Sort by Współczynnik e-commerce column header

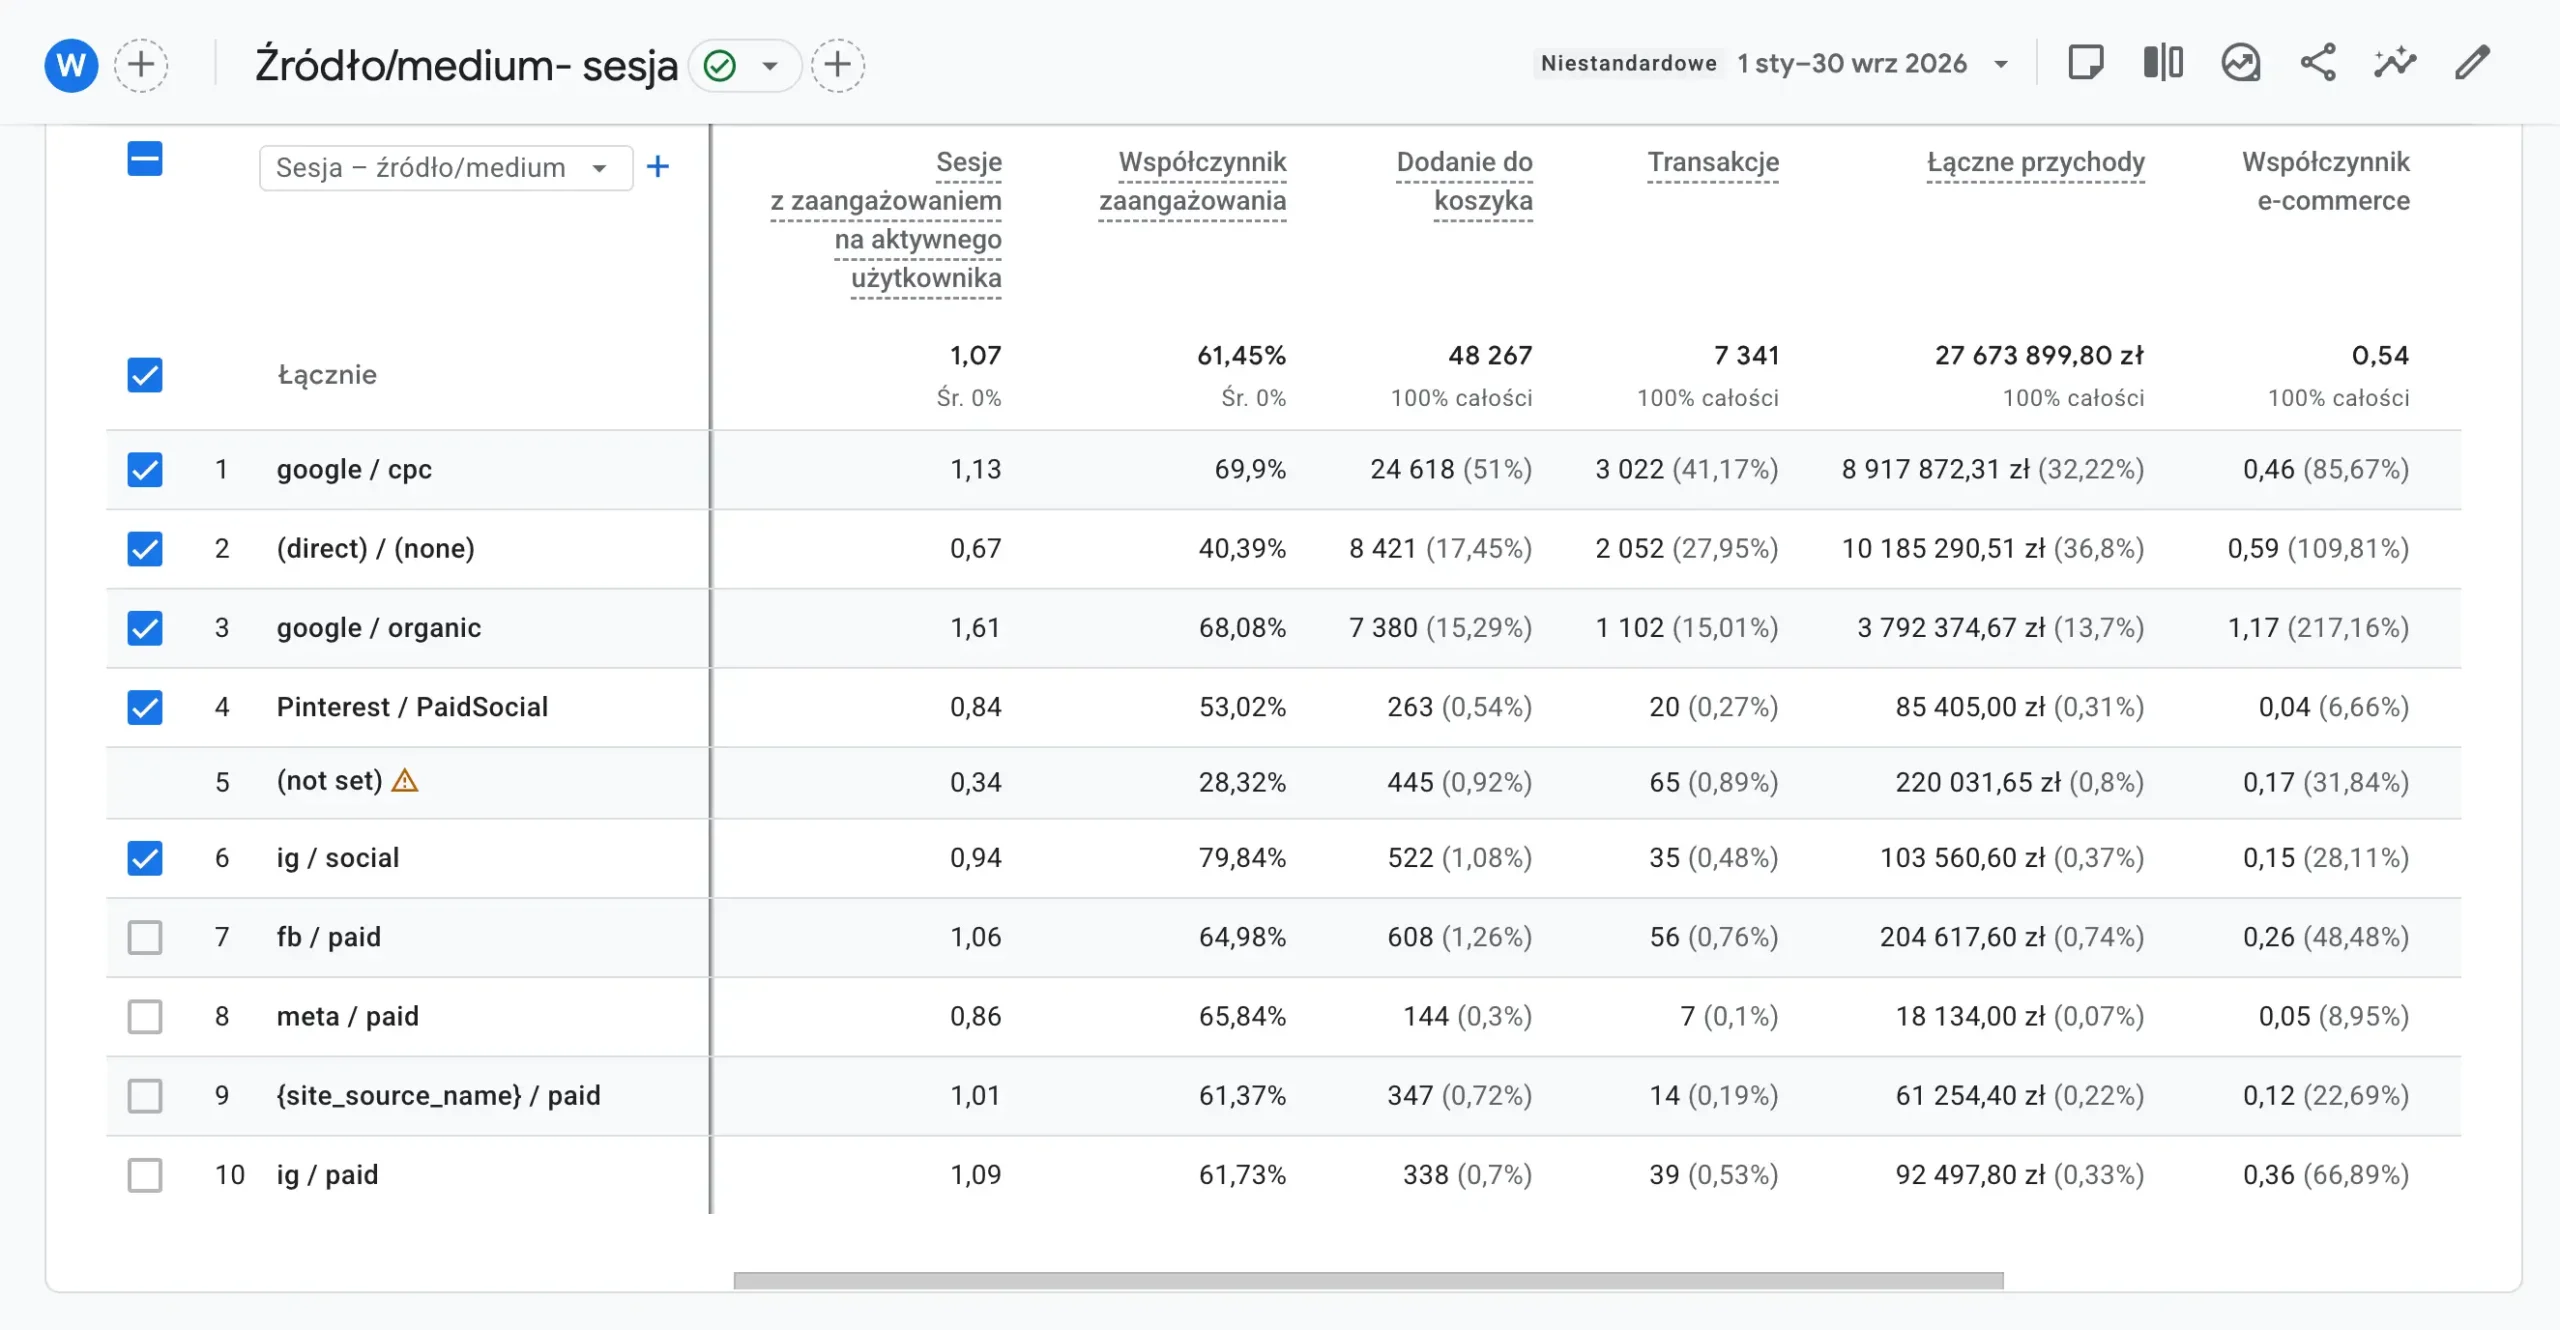point(2326,181)
